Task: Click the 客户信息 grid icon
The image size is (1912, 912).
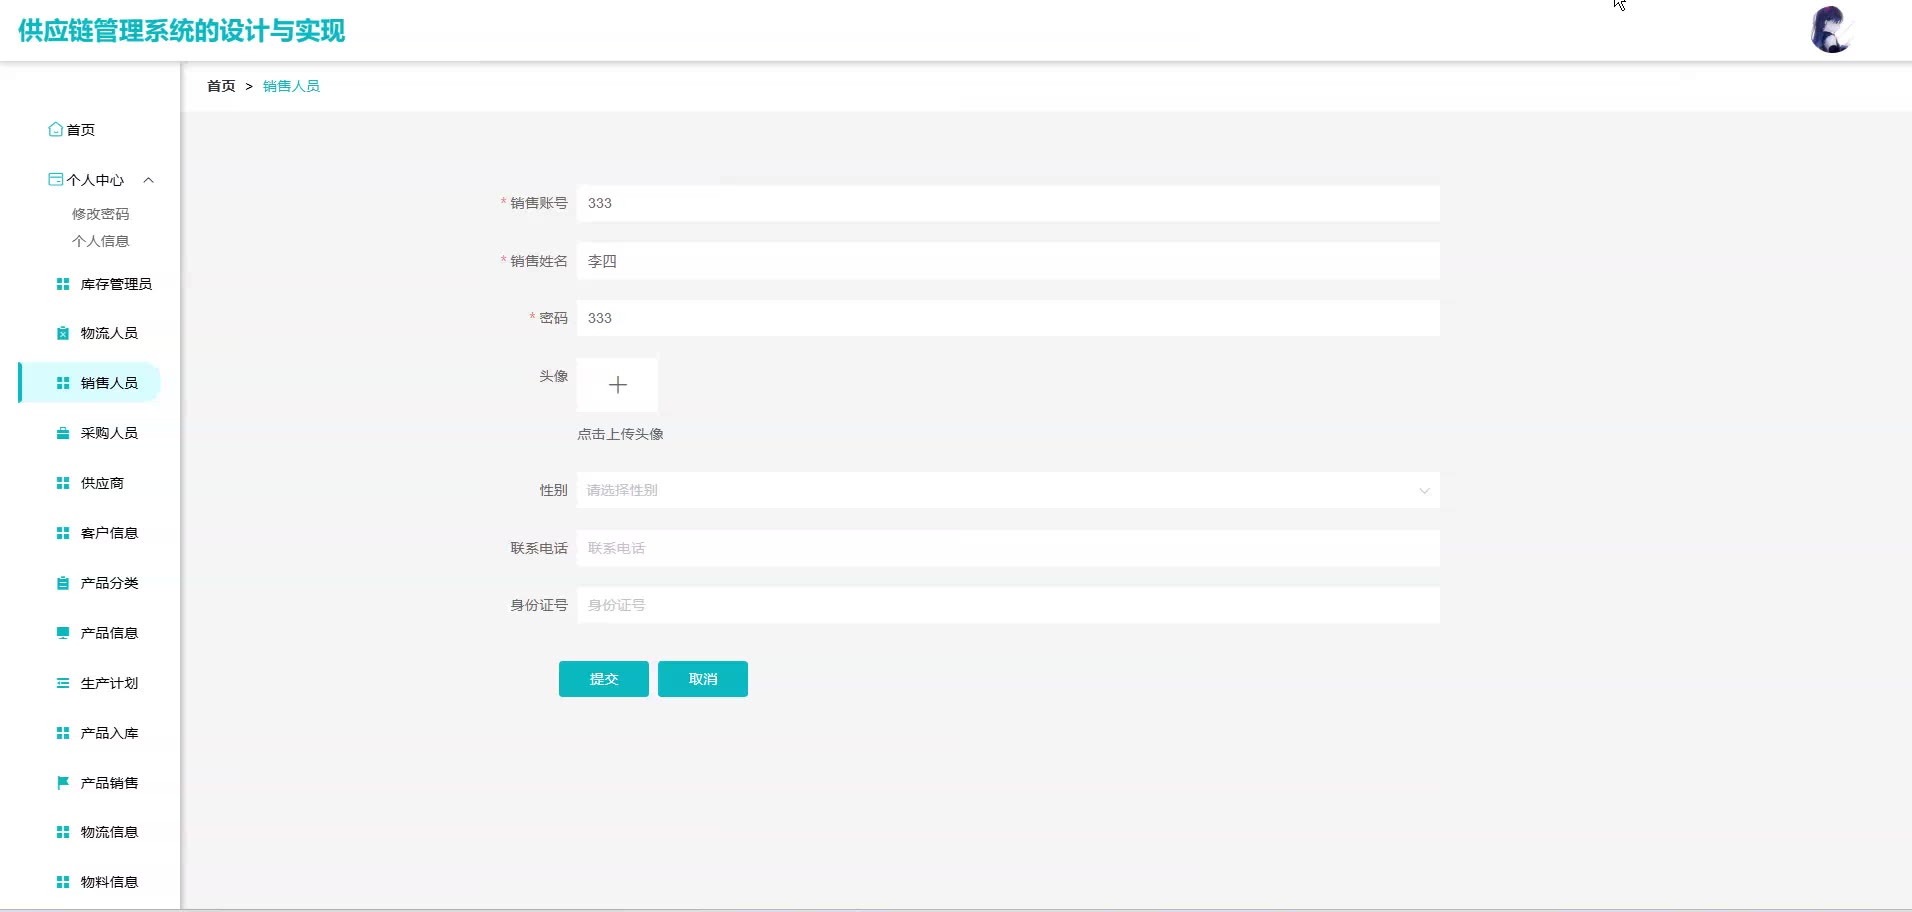Action: (63, 533)
